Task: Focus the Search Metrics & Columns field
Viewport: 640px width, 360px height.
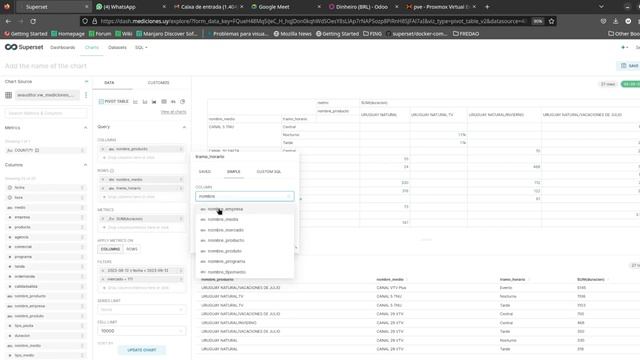Action: tap(46, 113)
